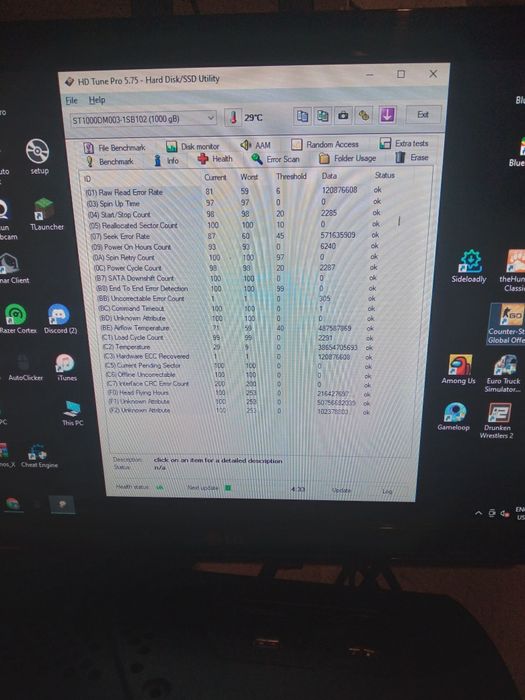
Task: Select the Hardware ECC Recovered row
Action: click(238, 357)
